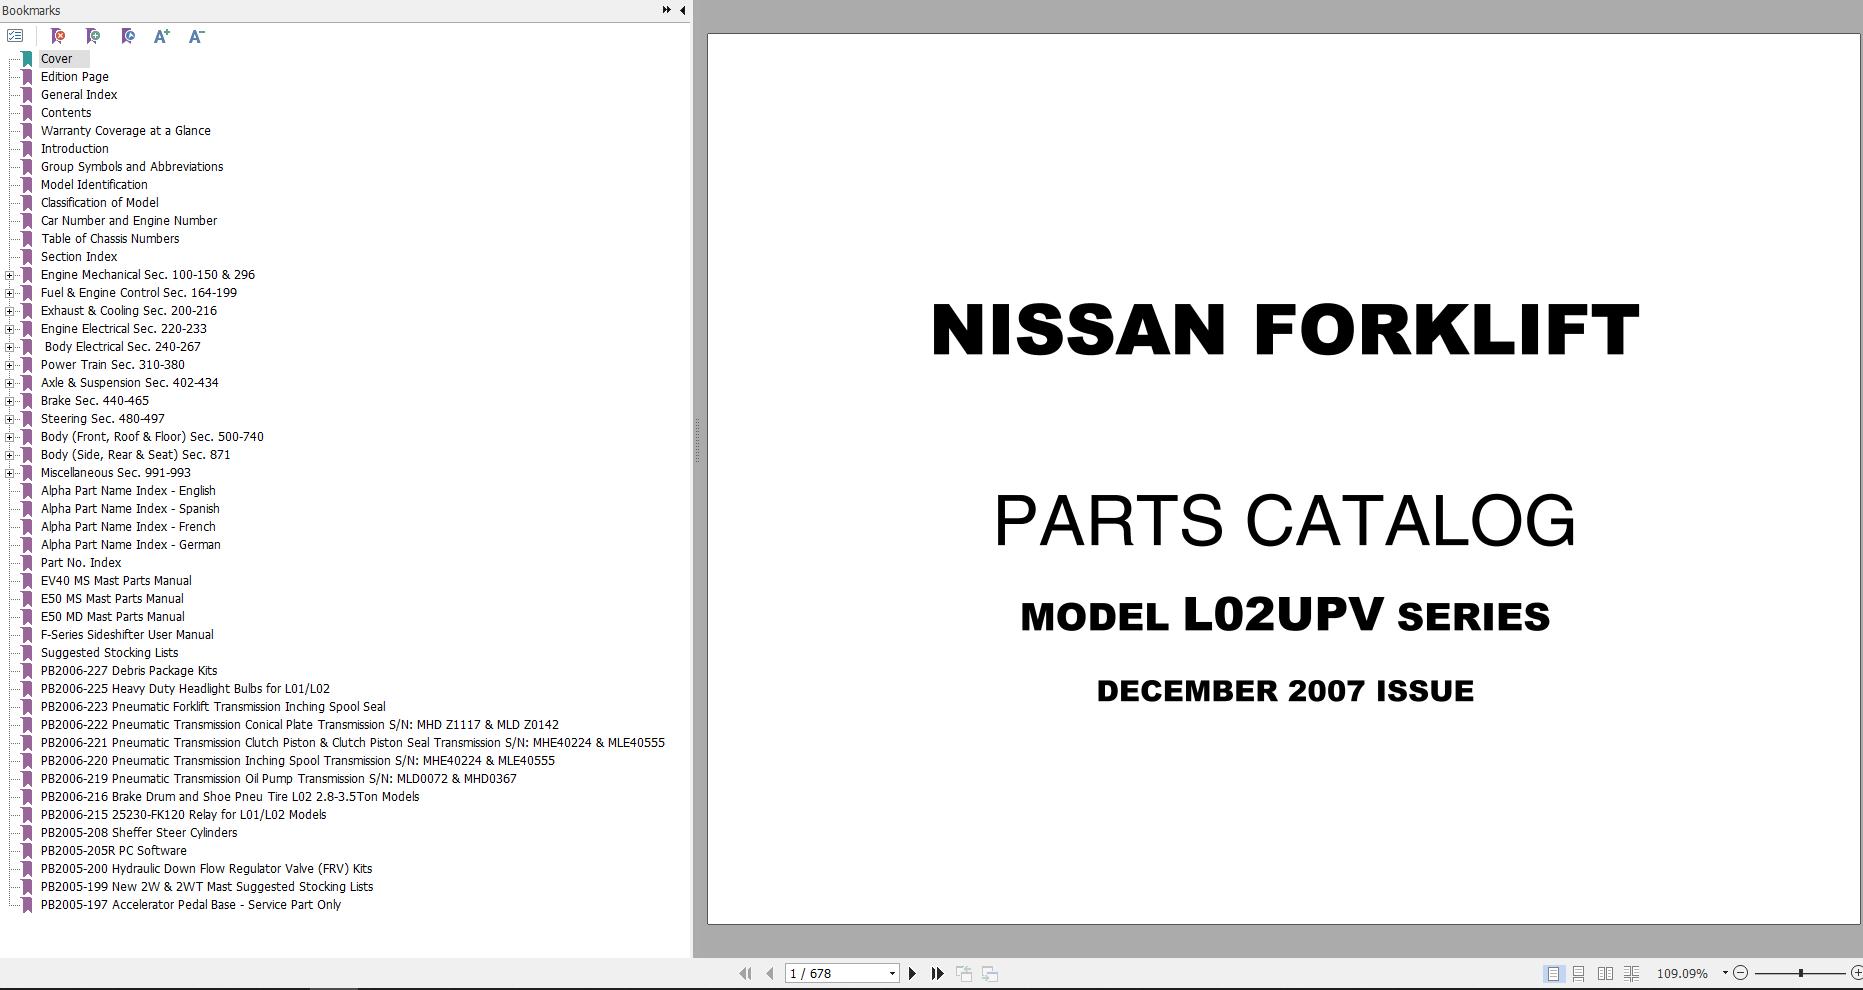Screen dimensions: 1863x990
Task: Click the add new bookmark icon
Action: 93,36
